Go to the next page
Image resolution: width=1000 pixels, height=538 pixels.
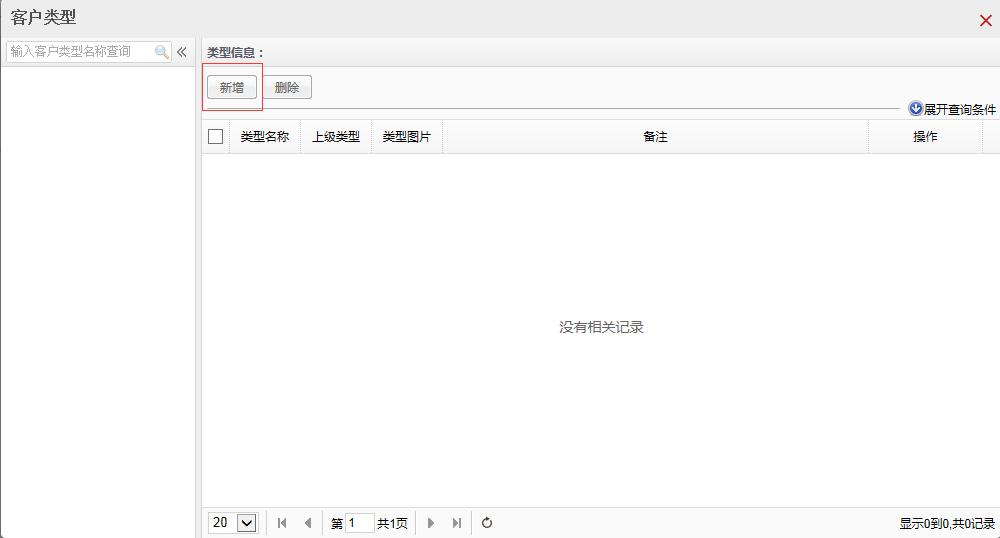(431, 523)
